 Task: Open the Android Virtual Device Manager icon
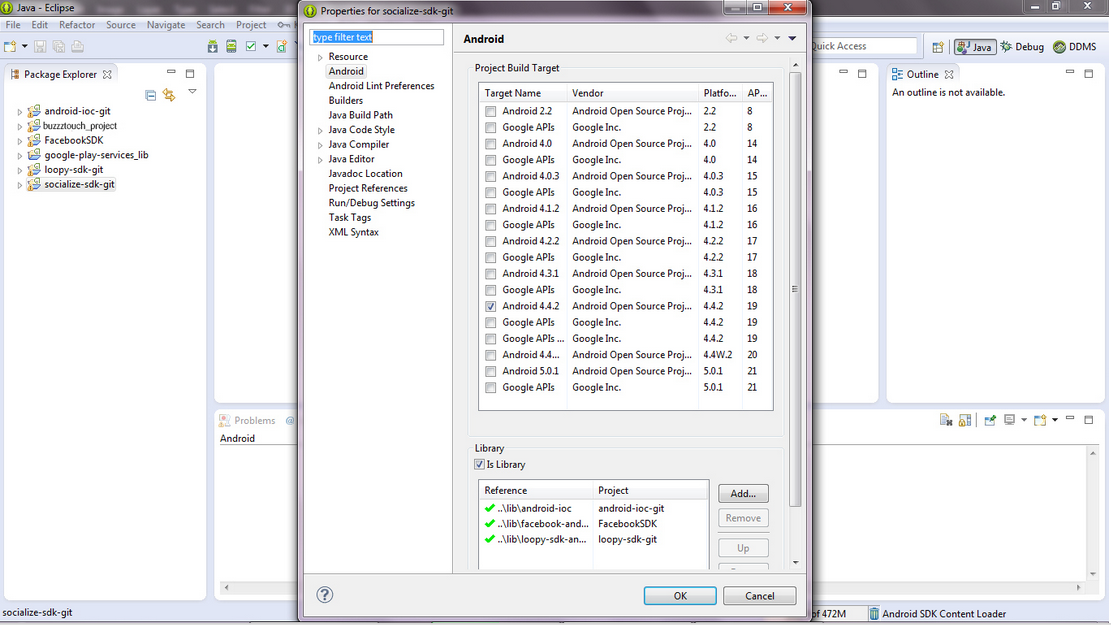pos(231,46)
